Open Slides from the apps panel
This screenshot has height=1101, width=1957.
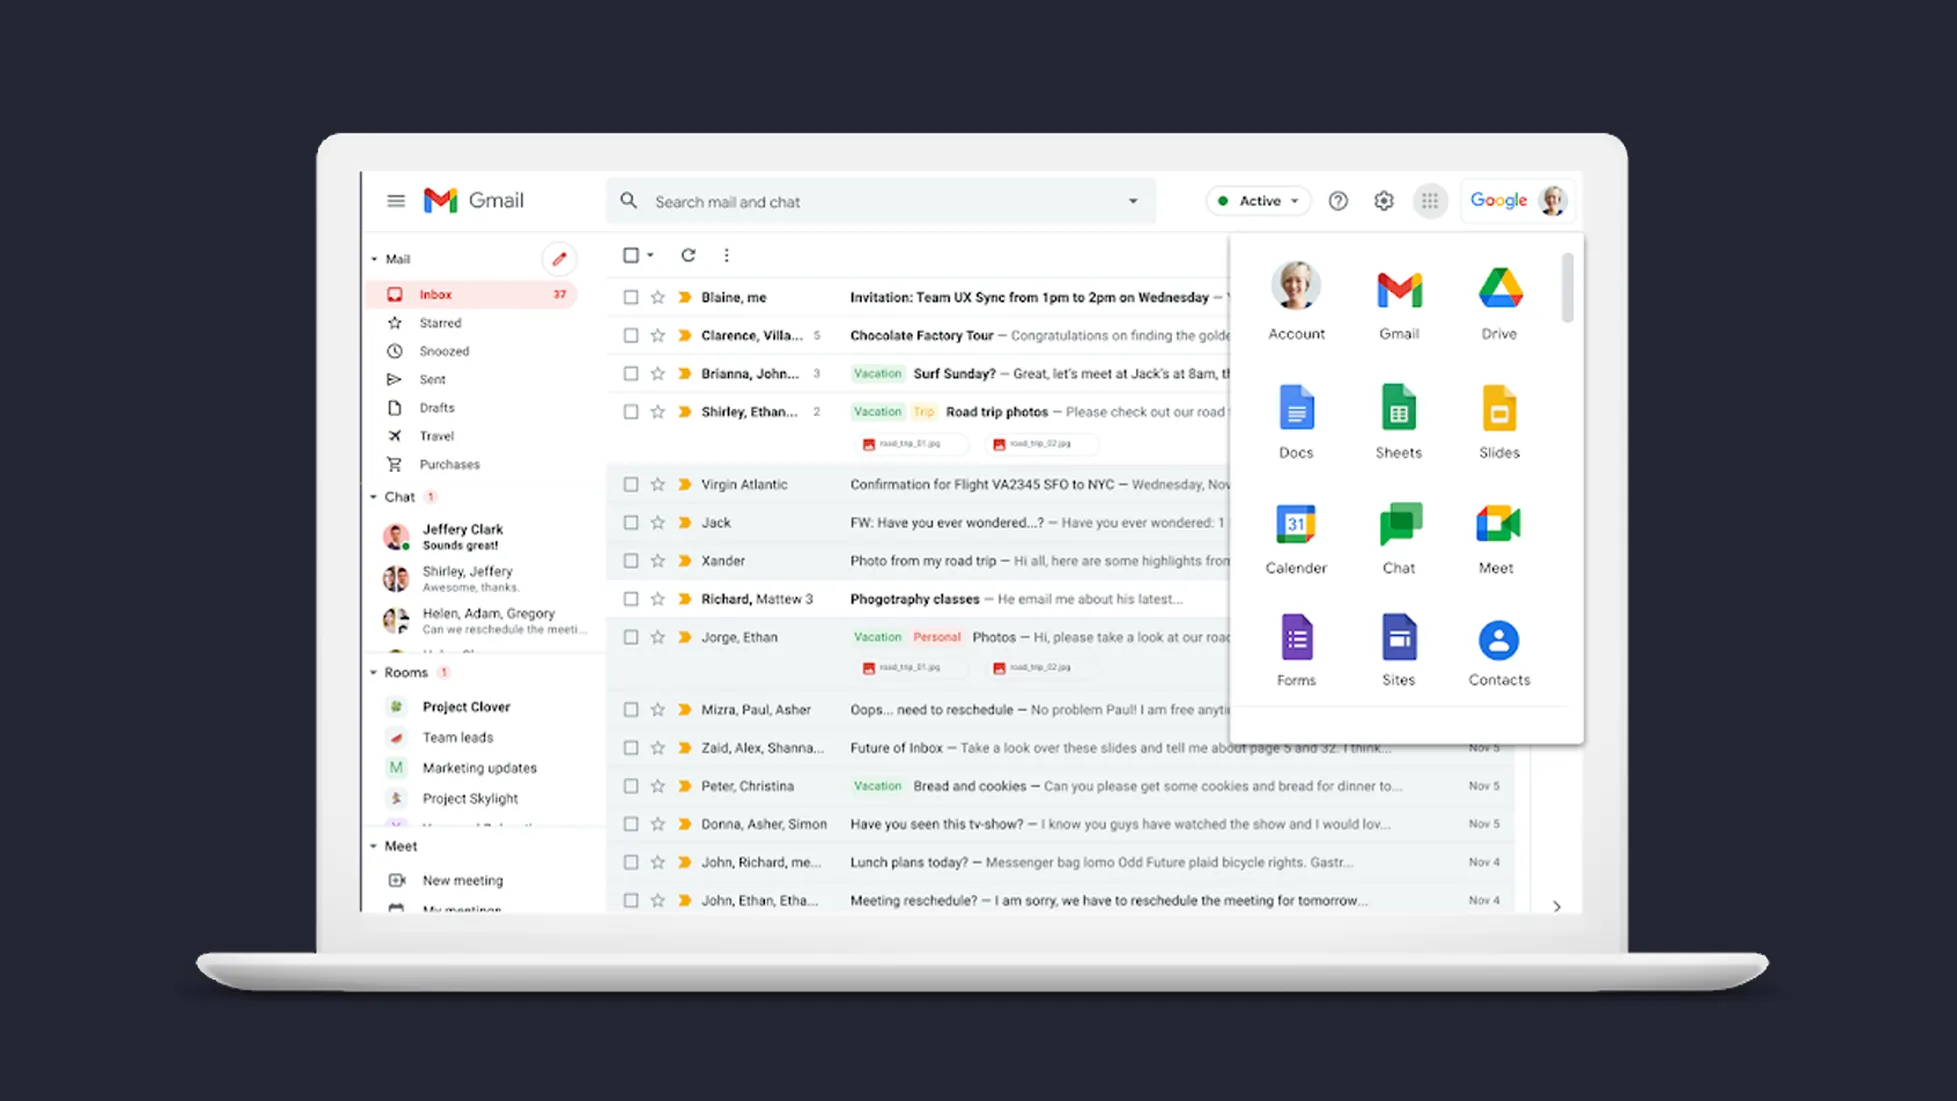(x=1499, y=422)
